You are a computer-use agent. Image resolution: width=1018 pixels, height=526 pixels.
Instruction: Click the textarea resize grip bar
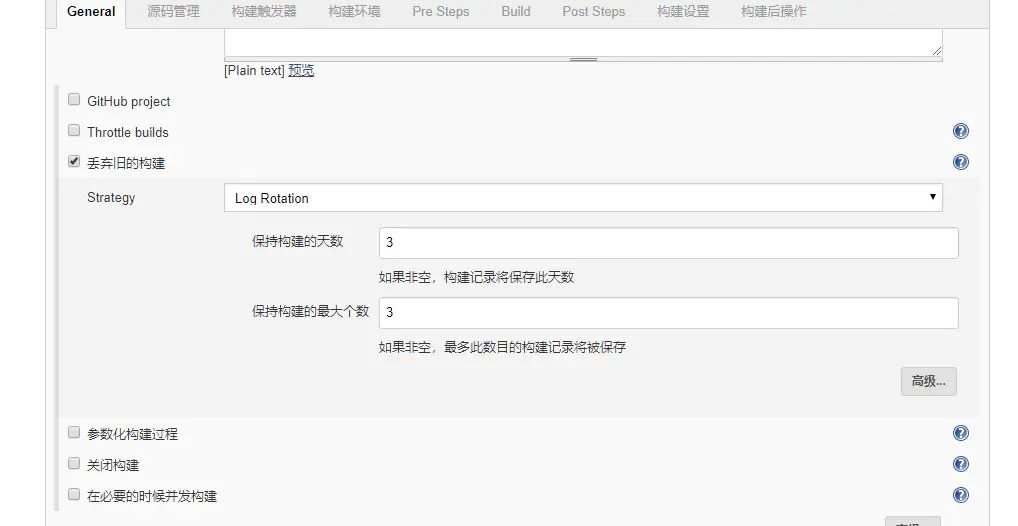coord(583,59)
